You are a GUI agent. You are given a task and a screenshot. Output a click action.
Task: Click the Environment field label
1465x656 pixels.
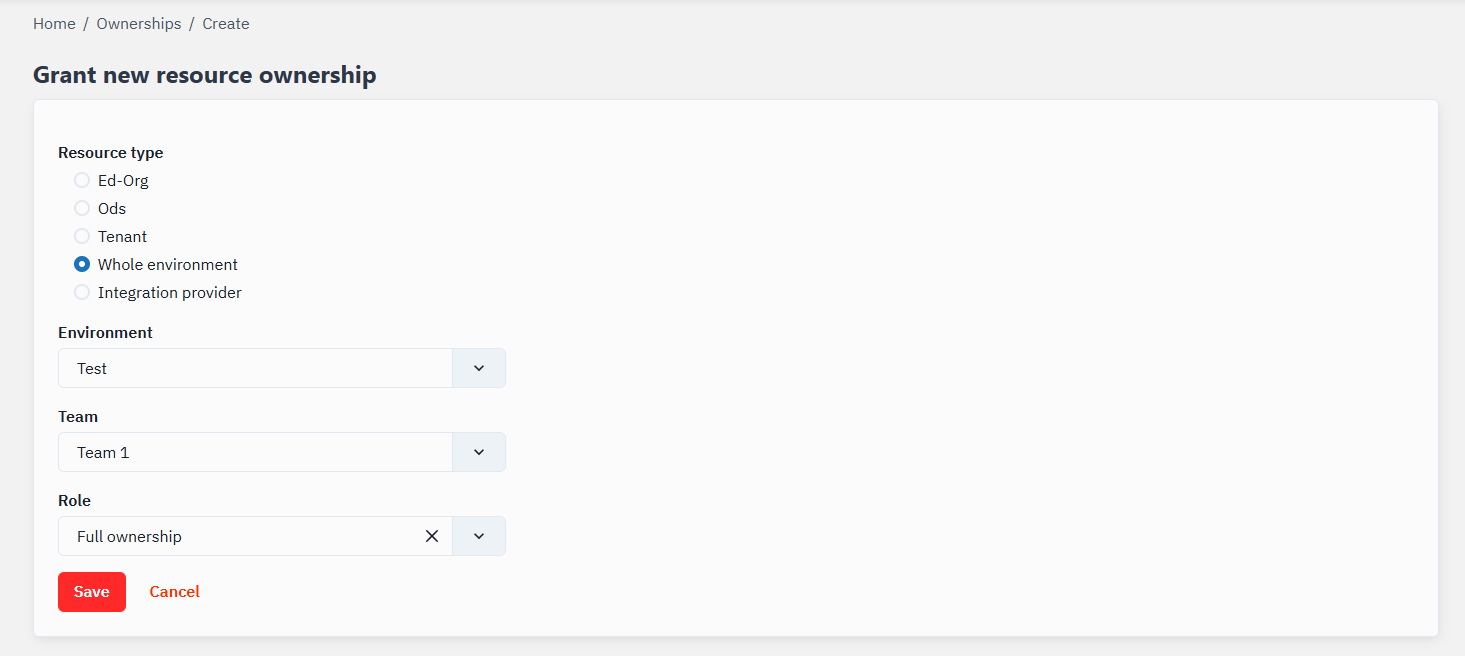tap(105, 333)
